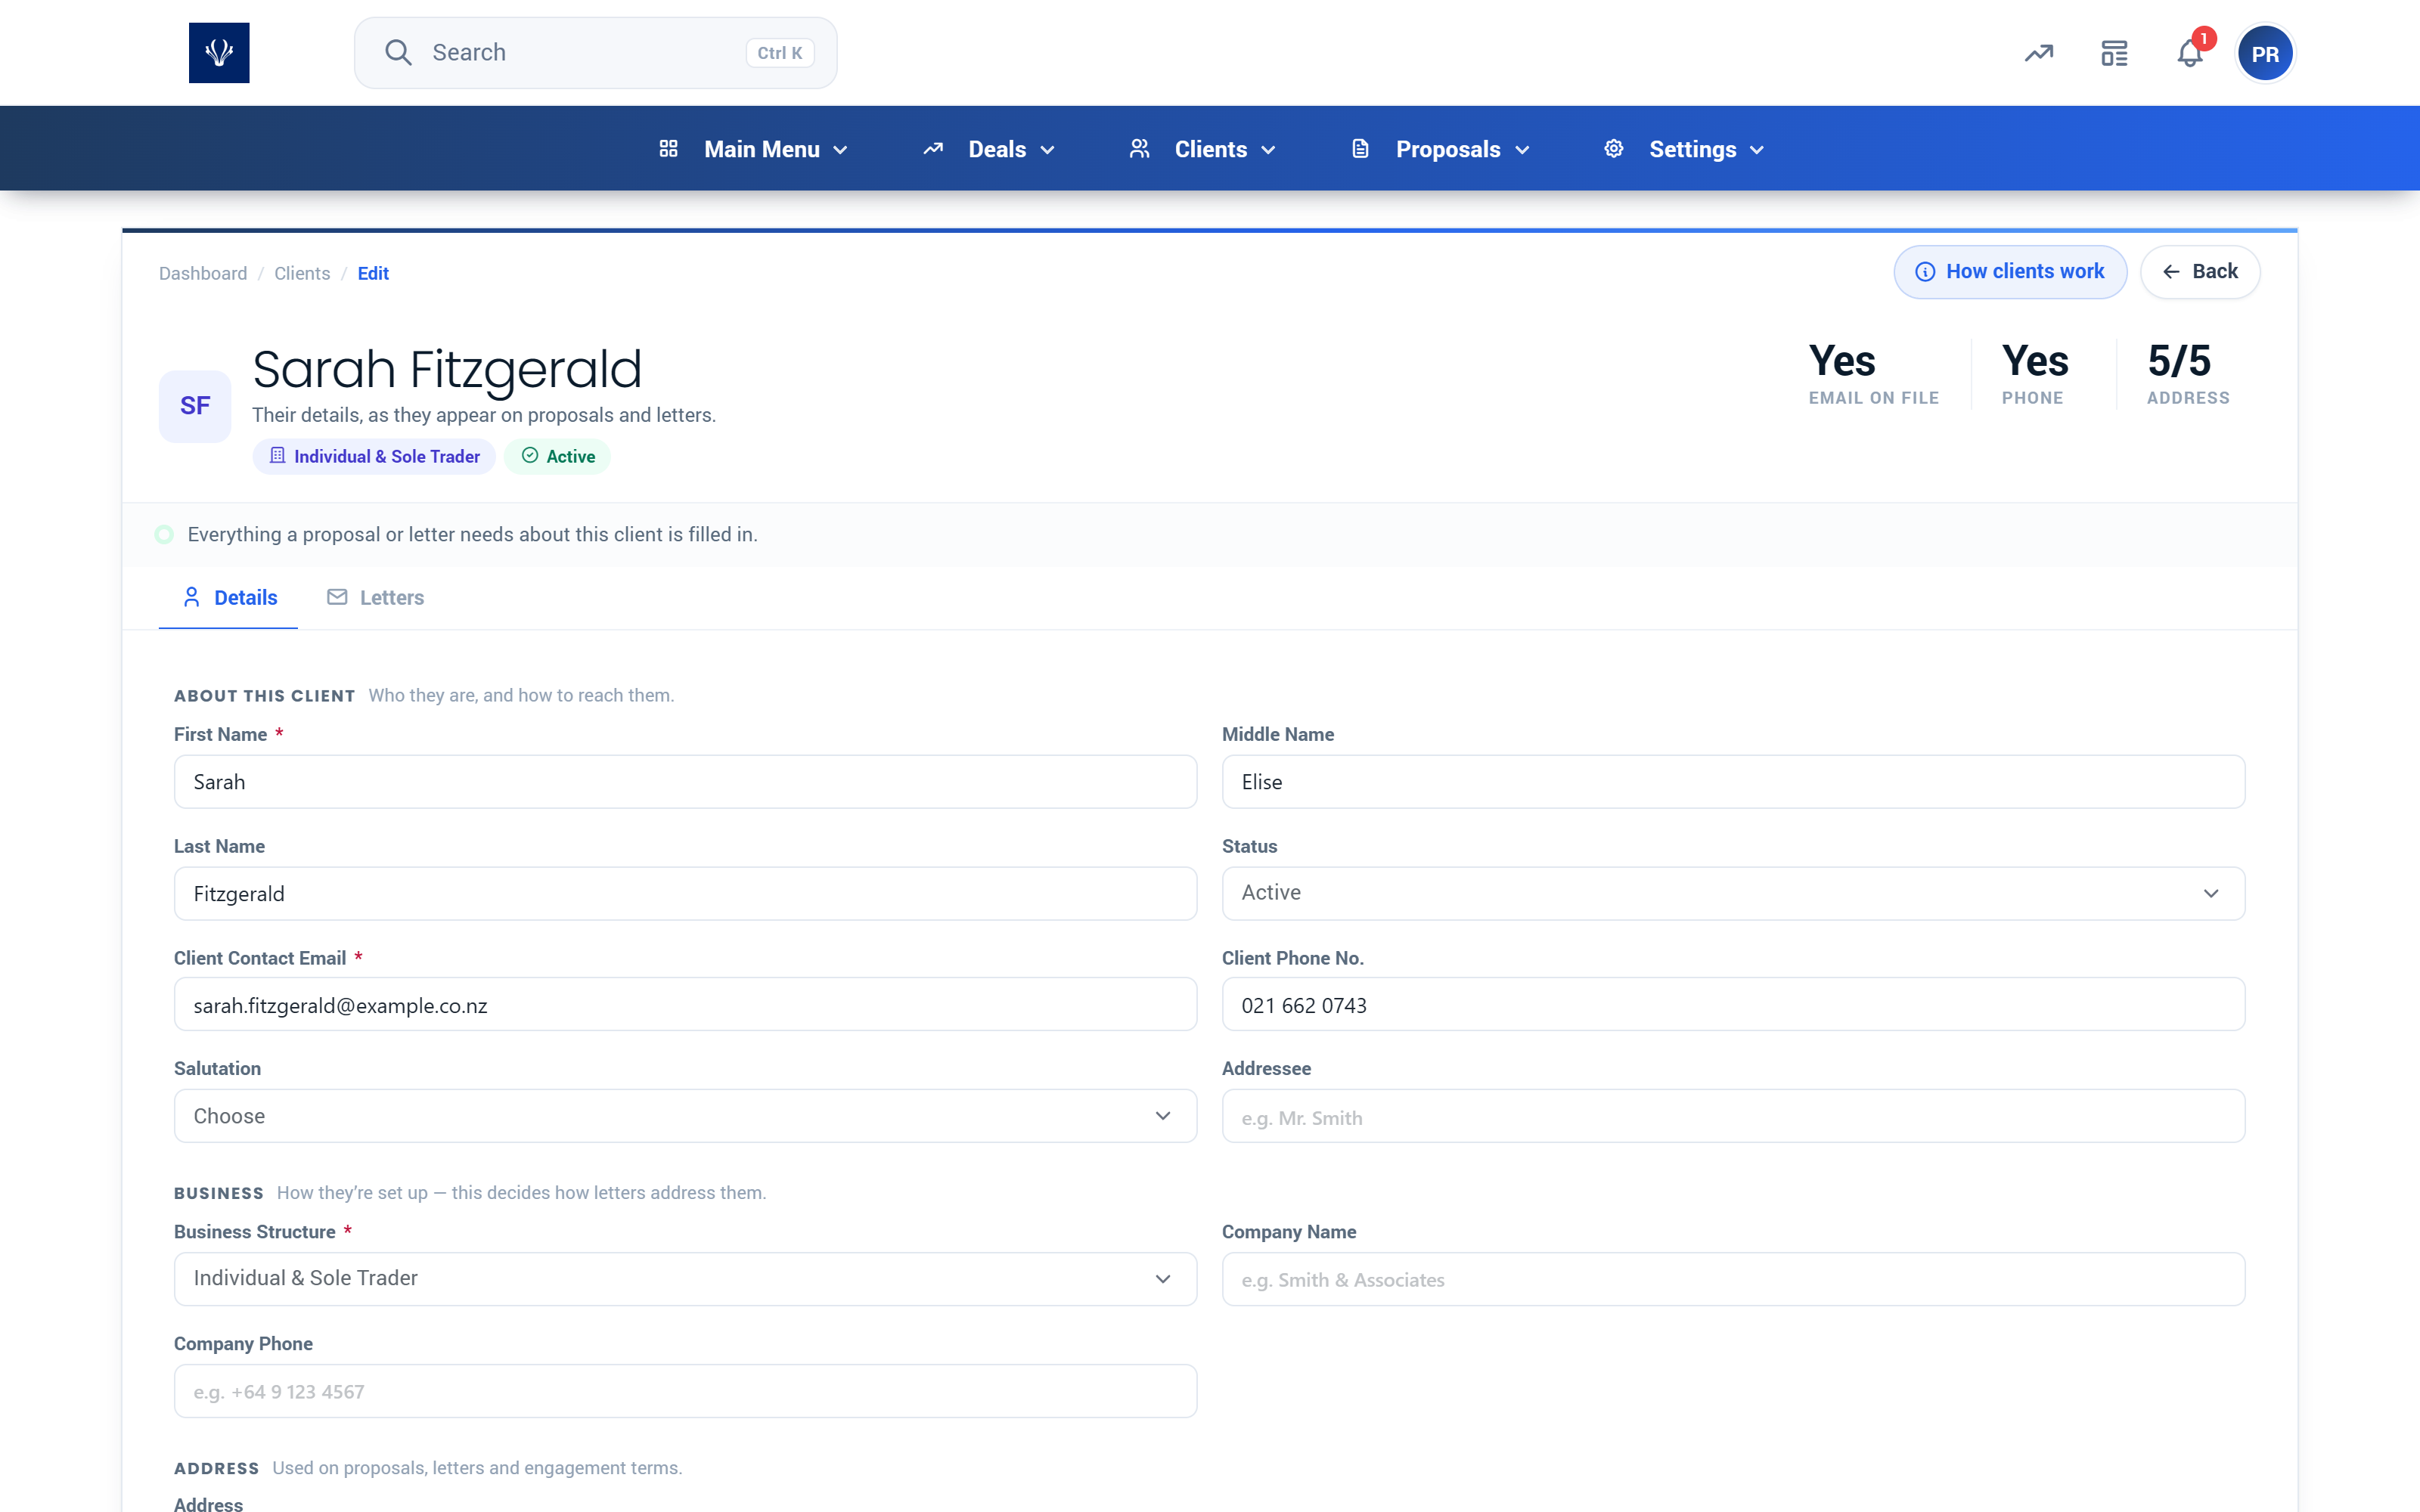Click the search magnifier icon

(398, 52)
